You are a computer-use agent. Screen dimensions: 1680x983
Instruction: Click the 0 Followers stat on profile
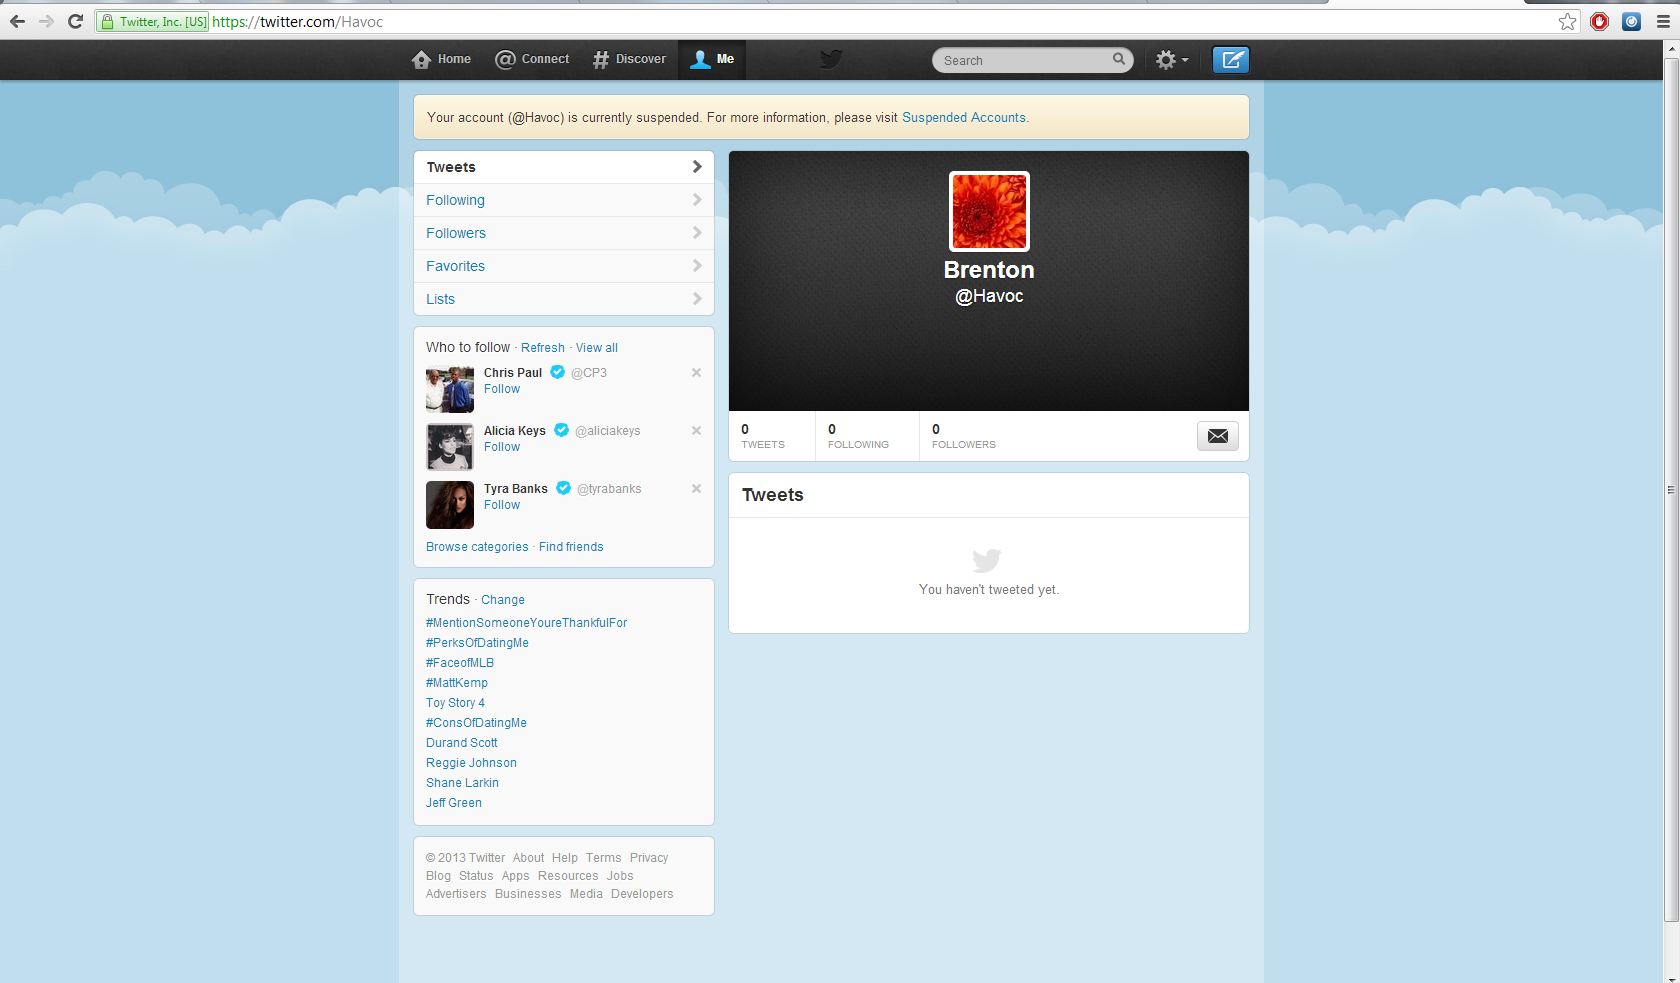964,436
